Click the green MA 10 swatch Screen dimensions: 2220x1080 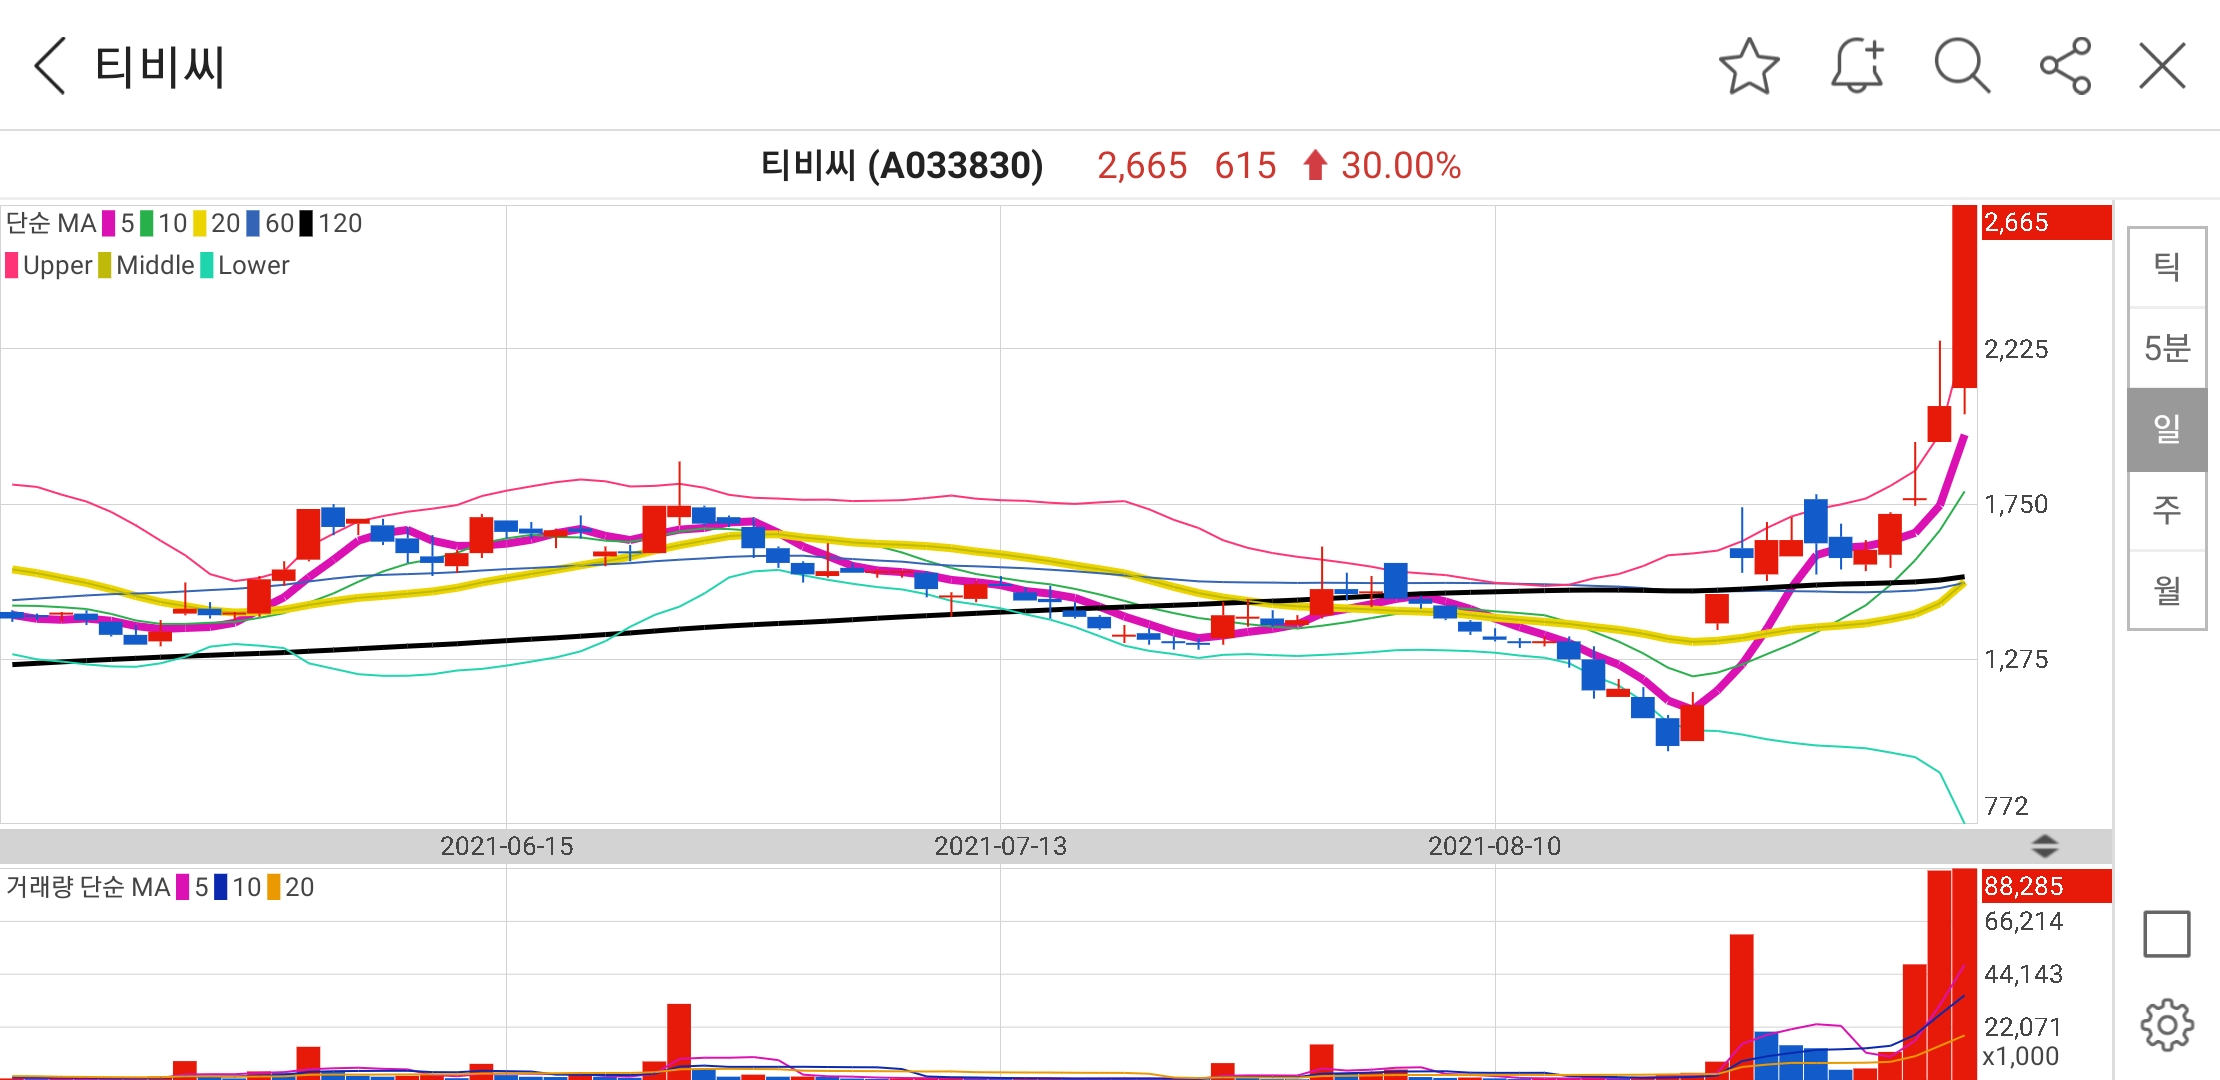[x=147, y=223]
